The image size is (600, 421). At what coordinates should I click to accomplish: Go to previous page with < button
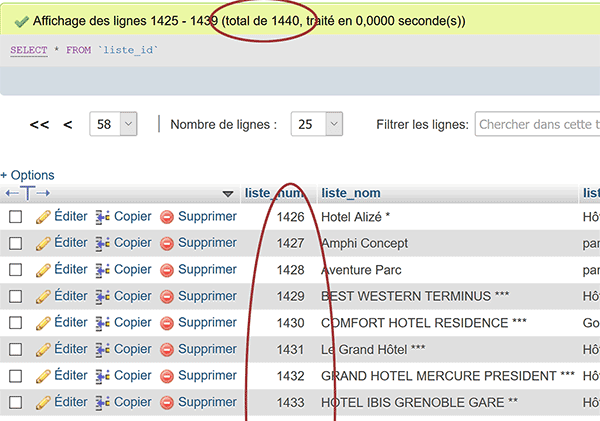68,125
